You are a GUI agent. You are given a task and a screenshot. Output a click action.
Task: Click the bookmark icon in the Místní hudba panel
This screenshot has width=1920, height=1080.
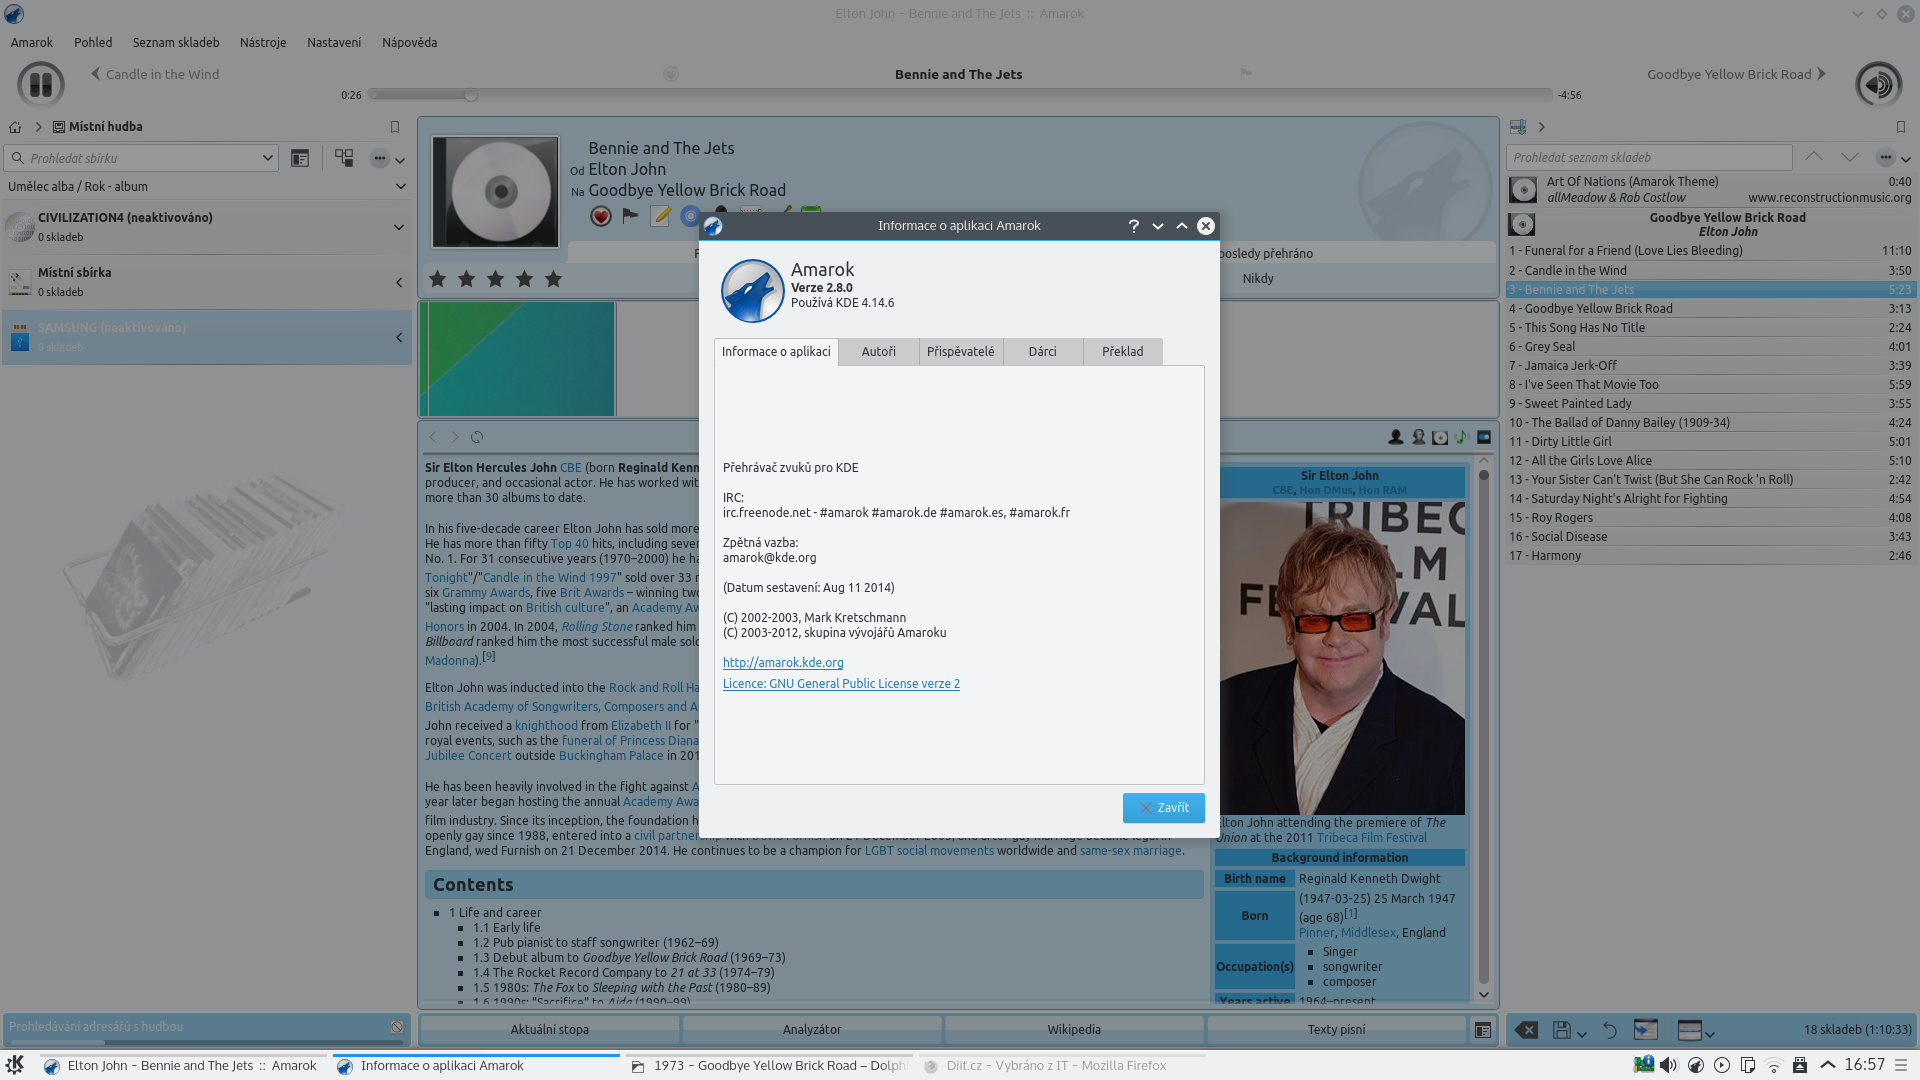click(395, 127)
